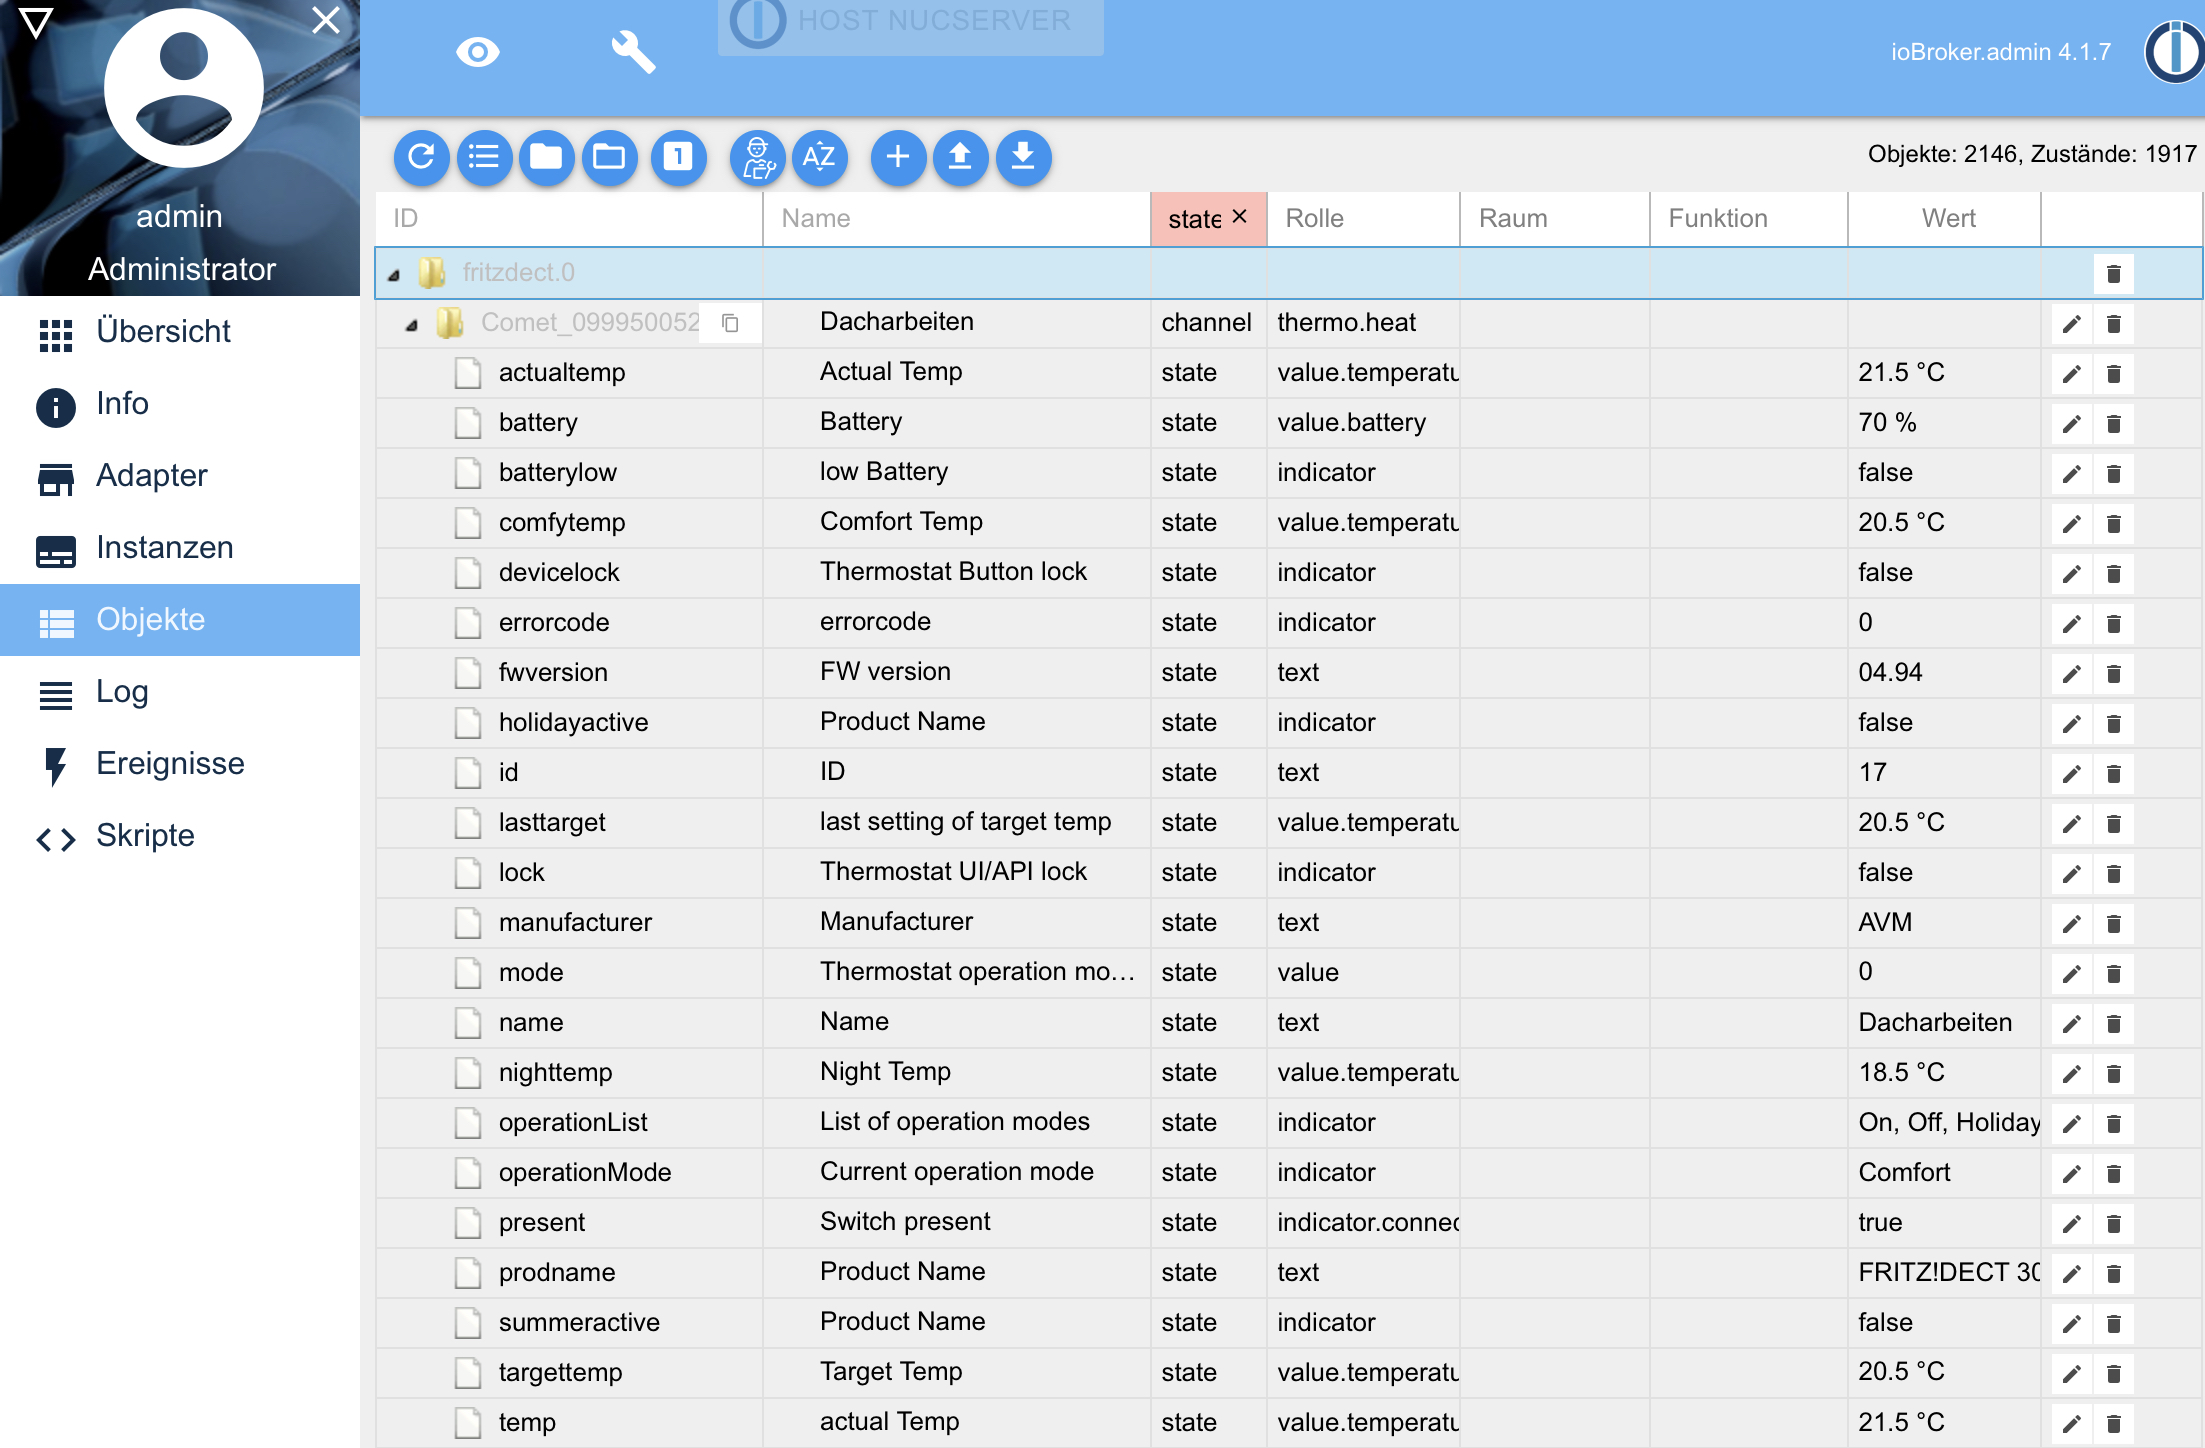Image resolution: width=2205 pixels, height=1448 pixels.
Task: Select the temp tree row
Action: coord(1288,1422)
